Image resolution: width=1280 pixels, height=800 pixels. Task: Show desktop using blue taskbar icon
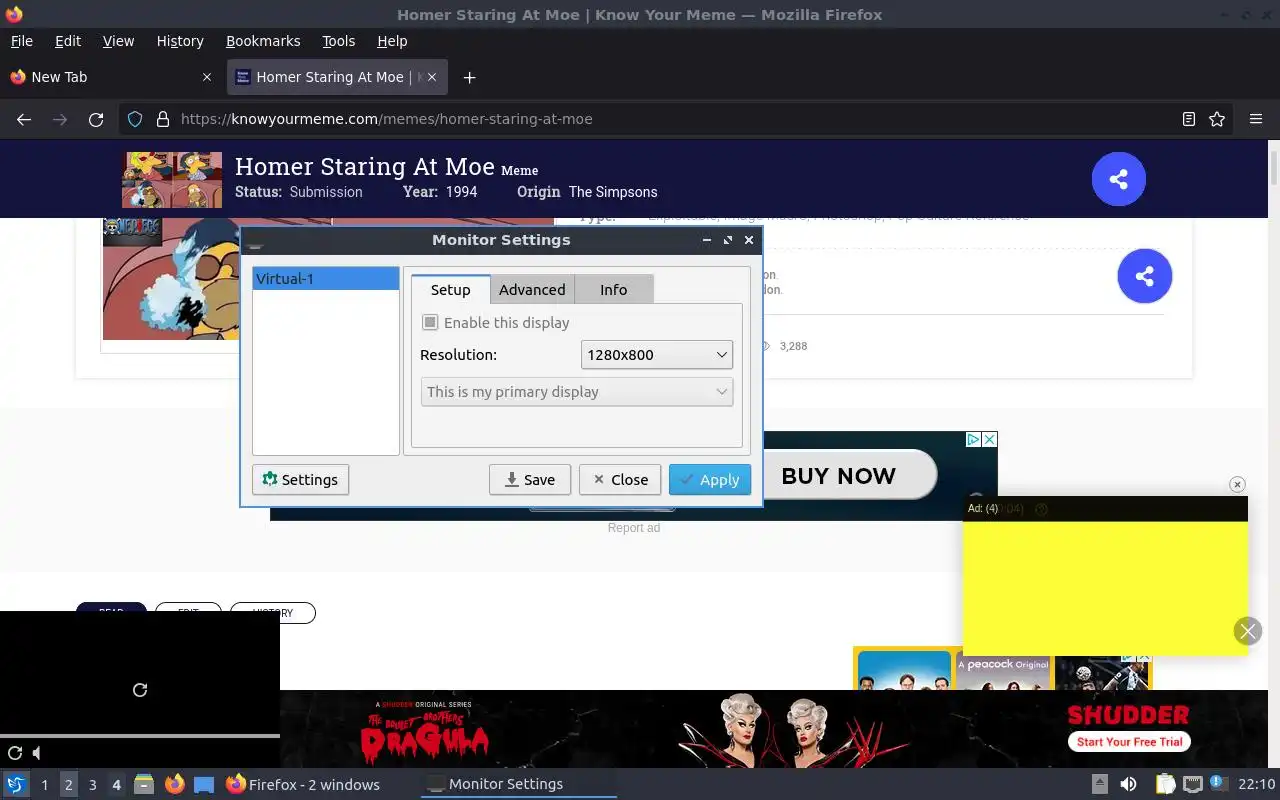tap(204, 784)
